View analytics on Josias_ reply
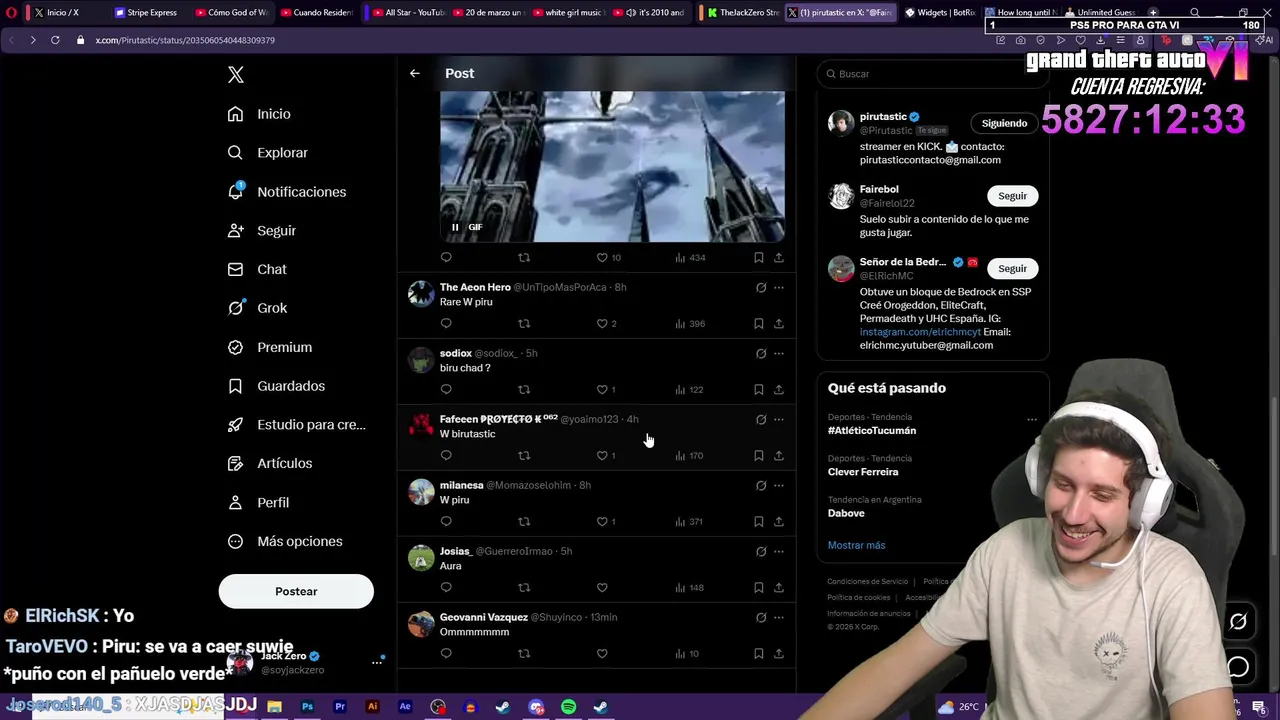Image resolution: width=1280 pixels, height=720 pixels. [689, 587]
